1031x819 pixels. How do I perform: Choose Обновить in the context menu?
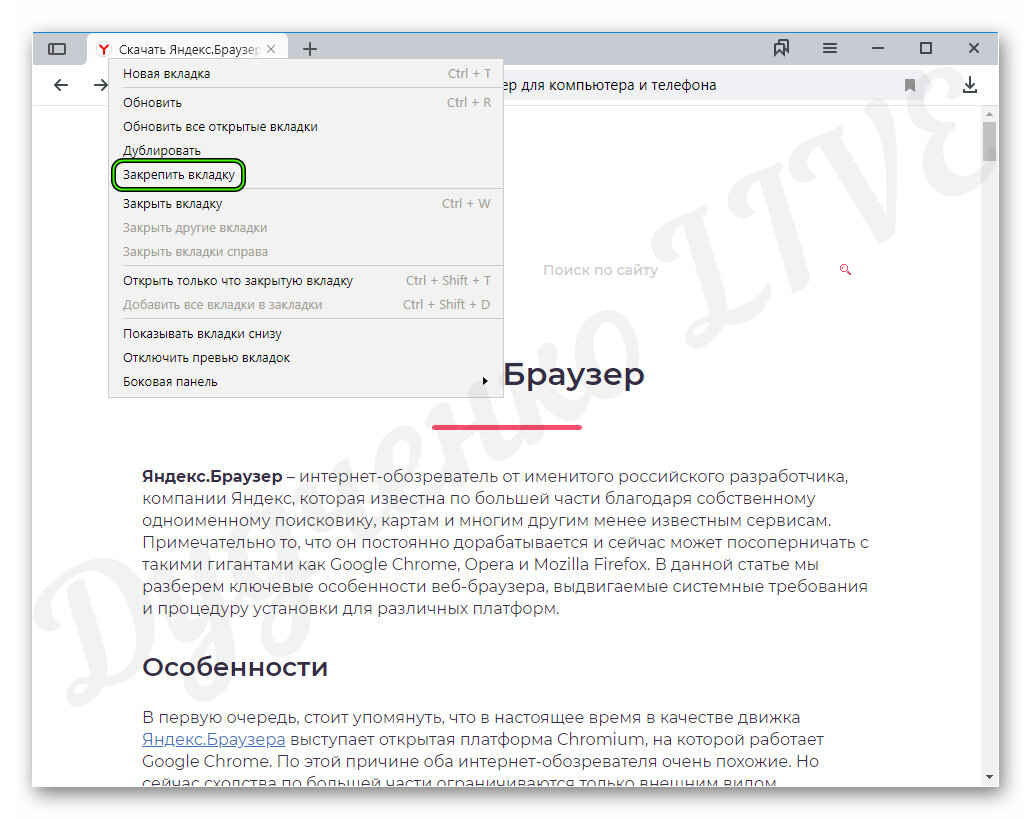tap(306, 103)
